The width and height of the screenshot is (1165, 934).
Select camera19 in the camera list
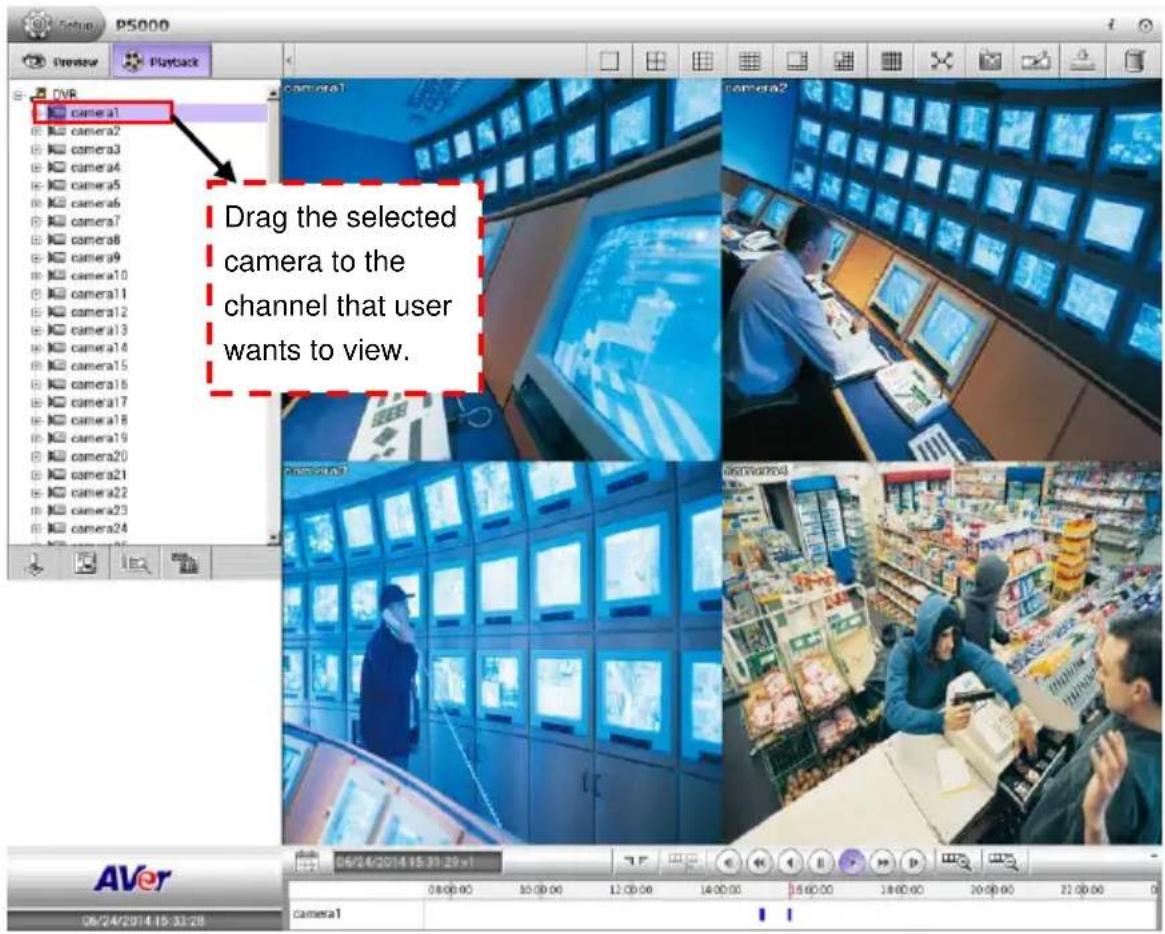[99, 438]
